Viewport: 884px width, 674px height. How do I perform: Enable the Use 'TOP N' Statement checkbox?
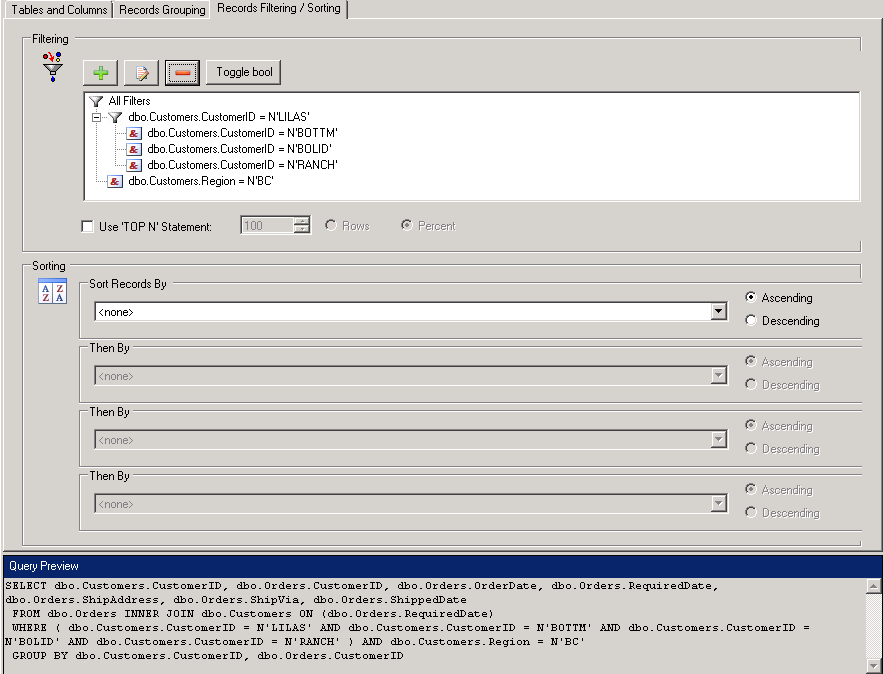coord(88,227)
